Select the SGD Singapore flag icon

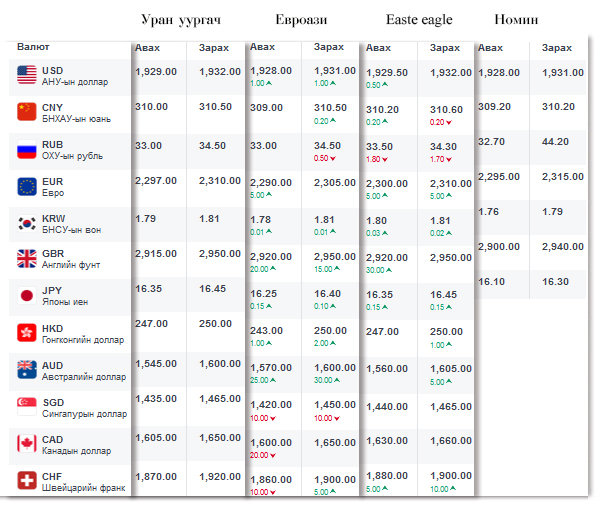(27, 407)
